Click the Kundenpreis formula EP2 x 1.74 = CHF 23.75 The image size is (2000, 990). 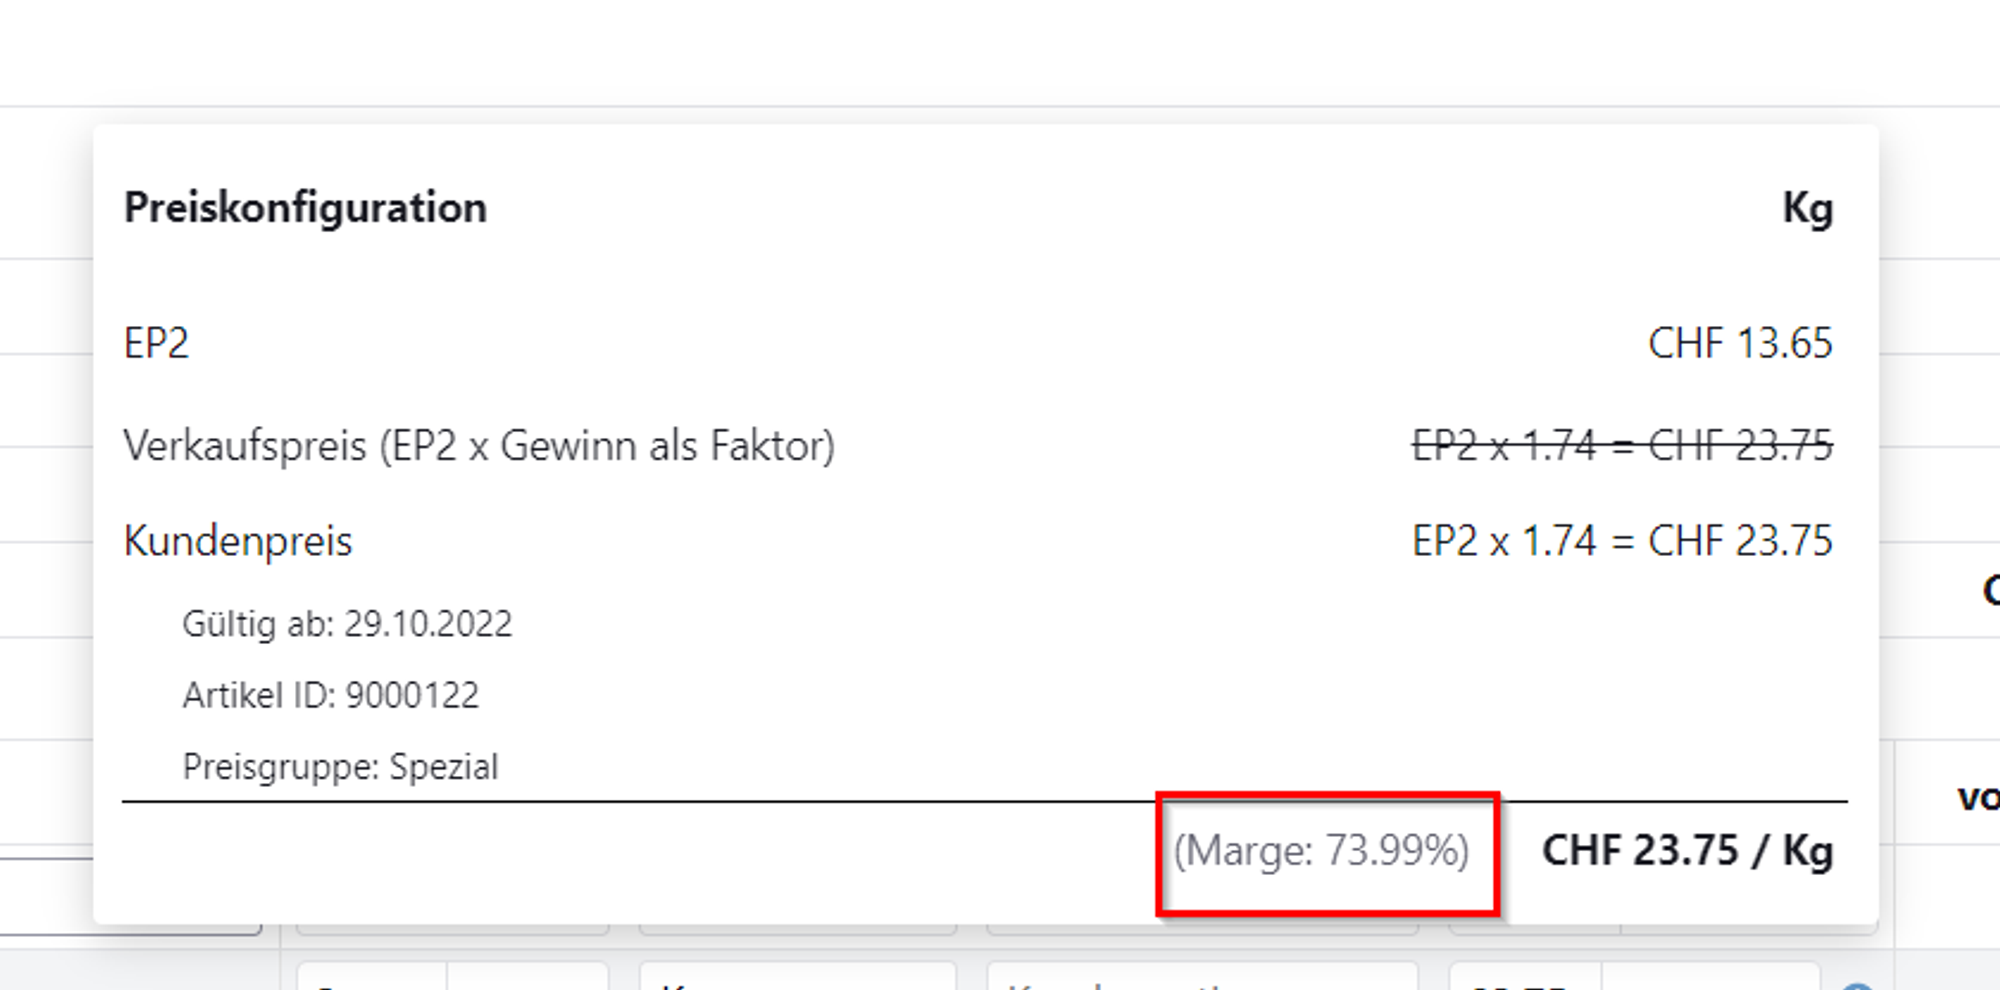1621,541
